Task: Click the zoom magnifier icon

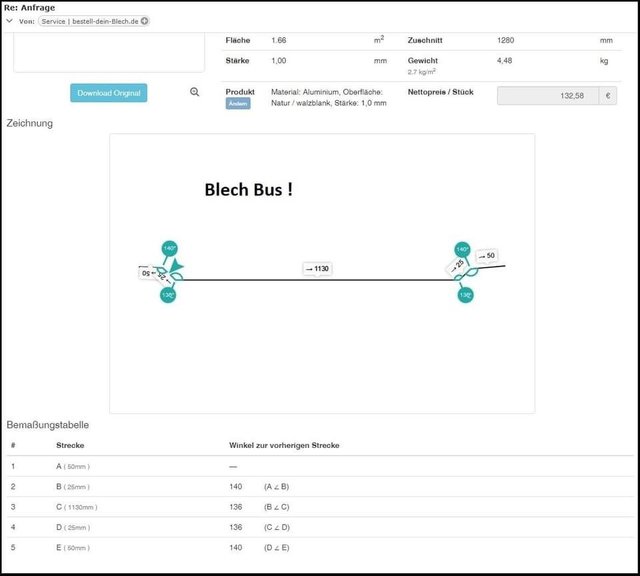Action: click(195, 92)
